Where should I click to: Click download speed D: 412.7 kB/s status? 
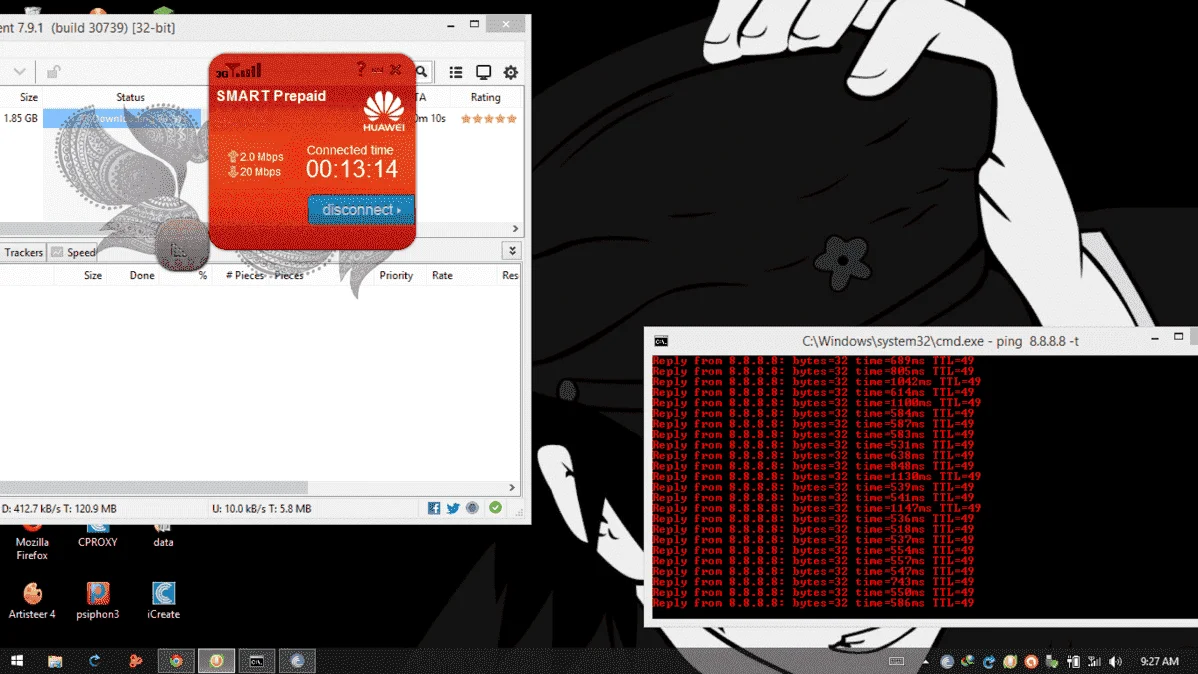[x=59, y=508]
